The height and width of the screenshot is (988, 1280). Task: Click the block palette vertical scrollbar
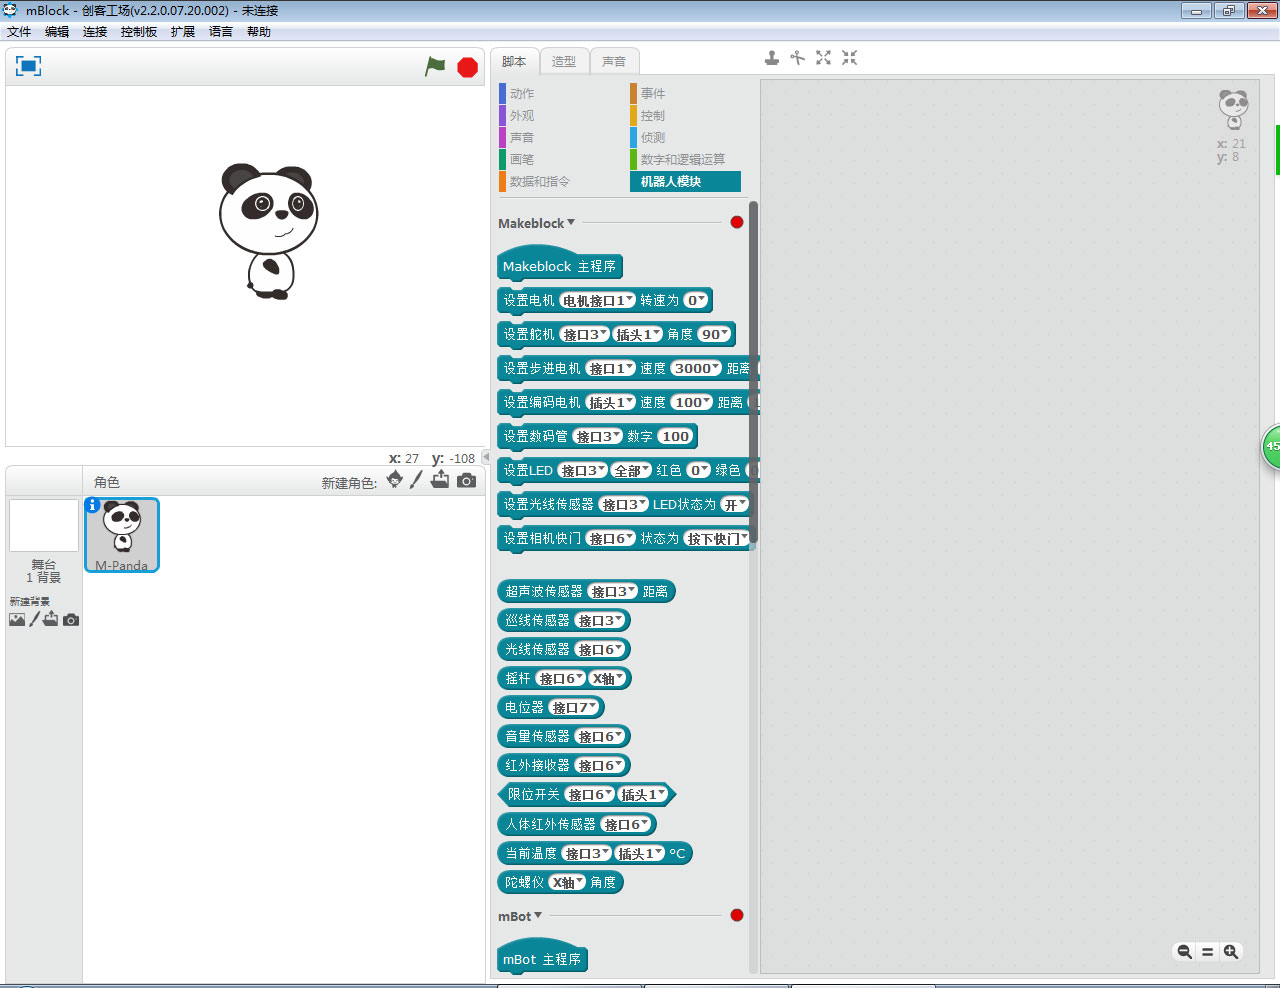tap(753, 372)
